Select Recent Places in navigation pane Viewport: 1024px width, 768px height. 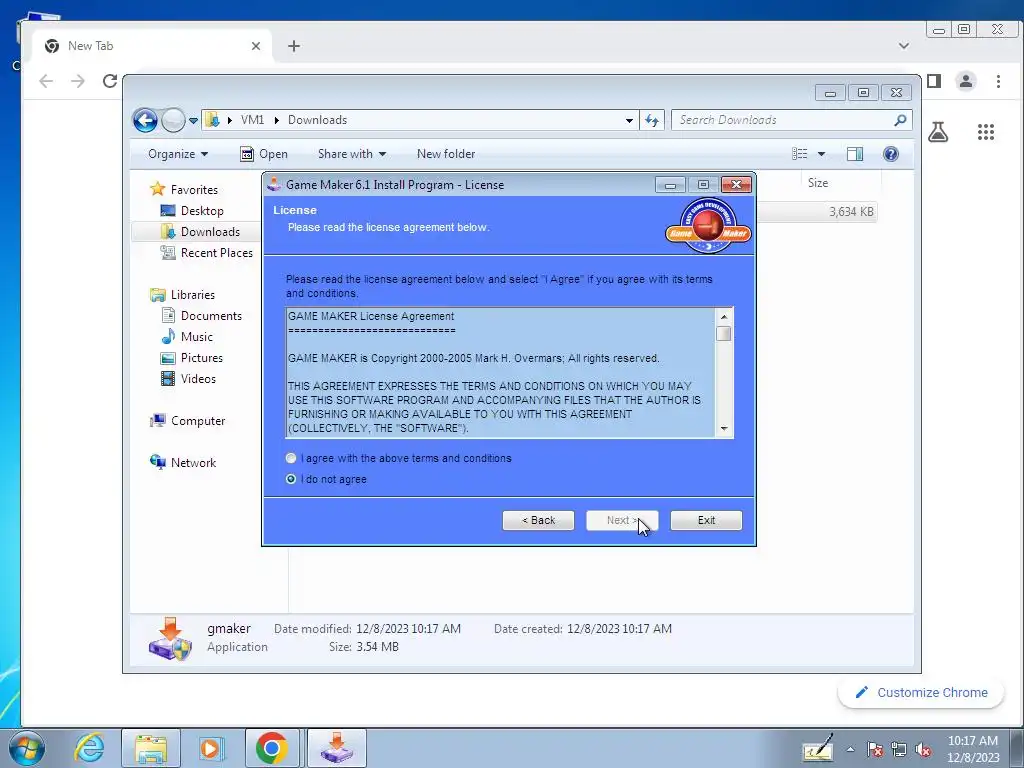(x=216, y=253)
